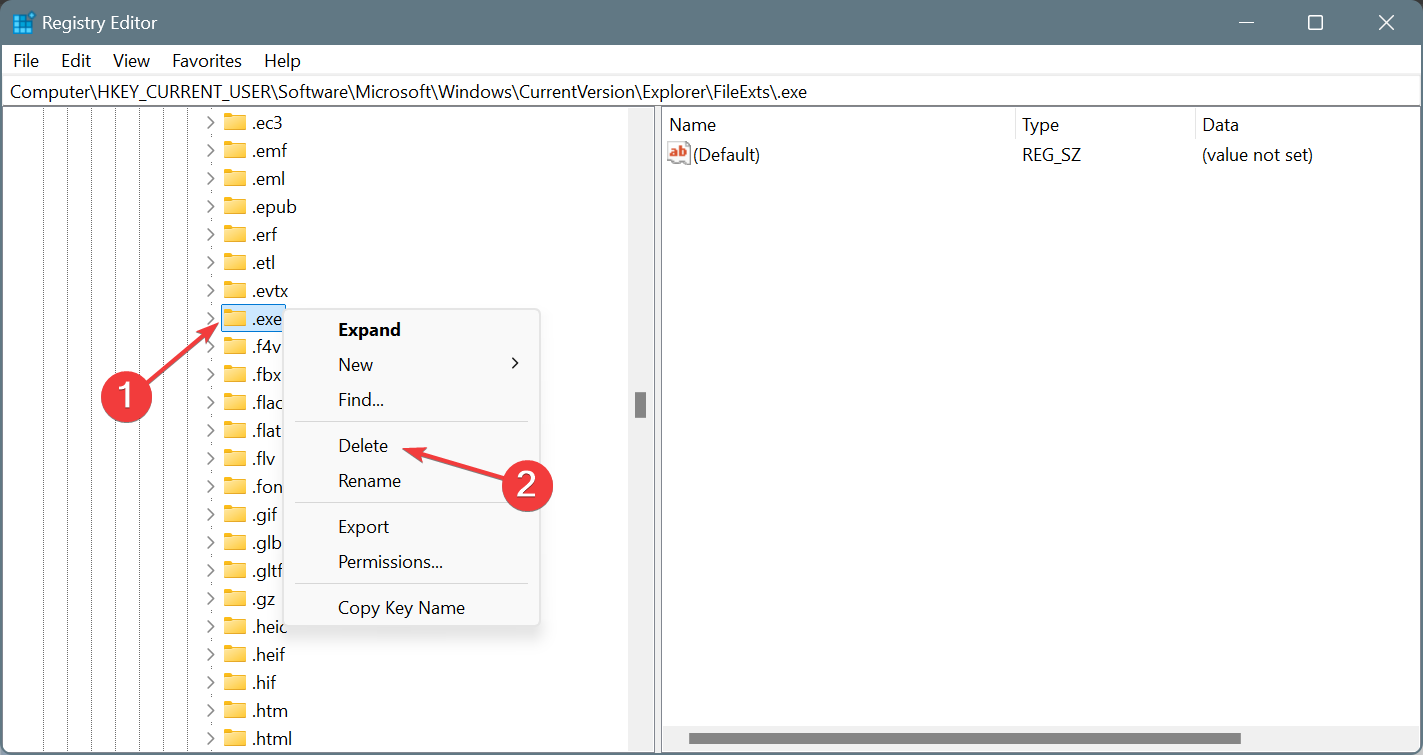
Task: Click the .evtx folder icon
Action: (x=235, y=290)
